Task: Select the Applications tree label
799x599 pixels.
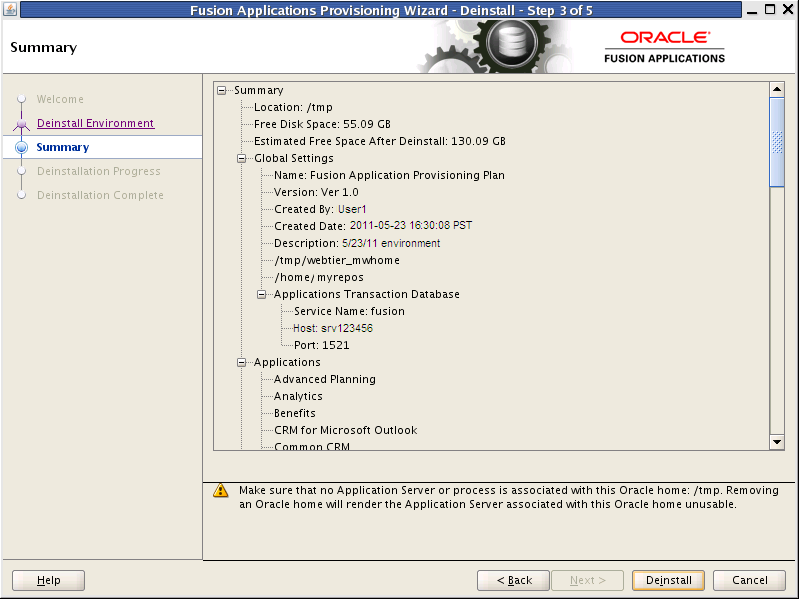Action: (x=287, y=362)
